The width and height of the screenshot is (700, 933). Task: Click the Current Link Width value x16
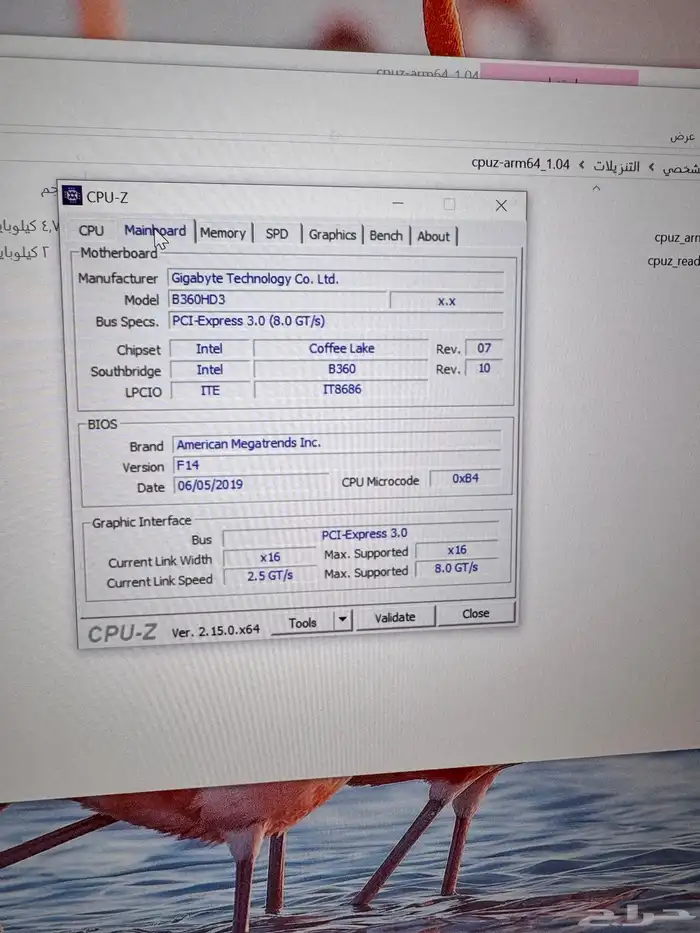(x=270, y=557)
